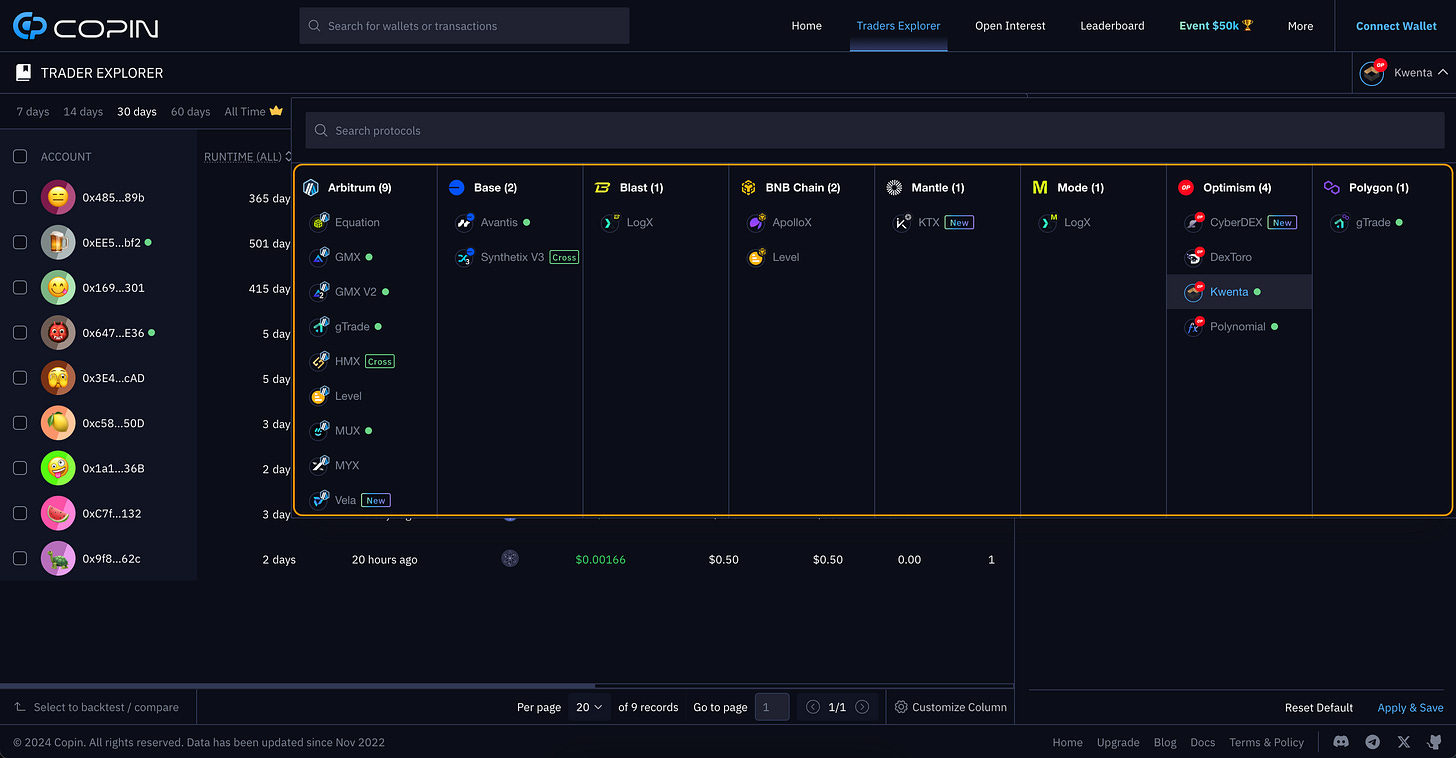Check the box for 0x485...89b
The width and height of the screenshot is (1456, 758).
click(x=20, y=197)
